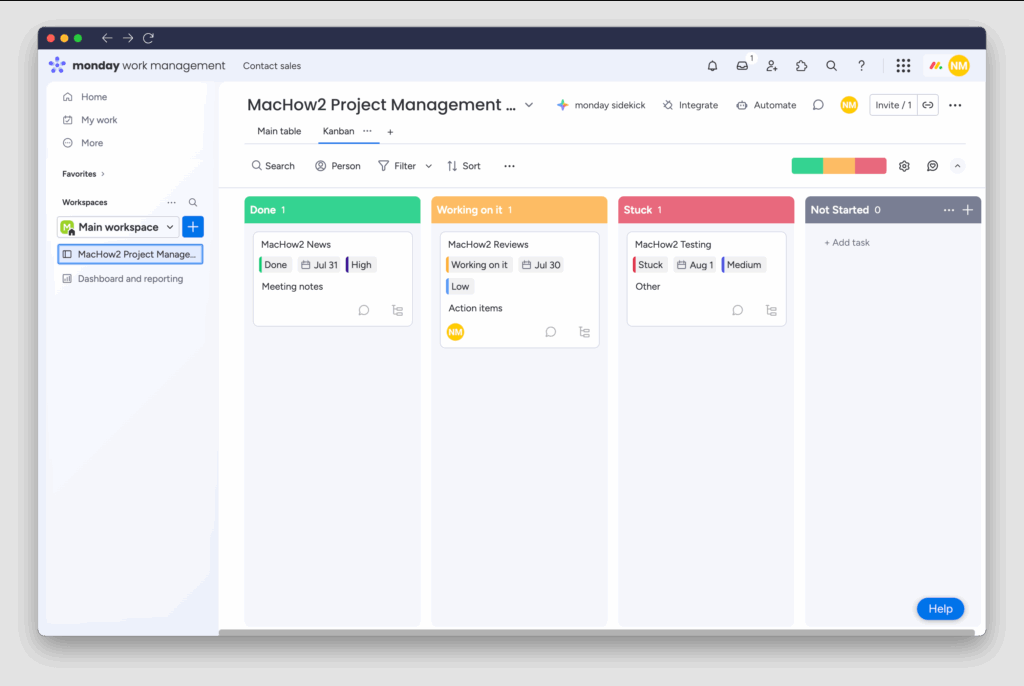This screenshot has height=686, width=1024.
Task: Click the workspaces search magnifier in sidebar
Action: [x=193, y=203]
